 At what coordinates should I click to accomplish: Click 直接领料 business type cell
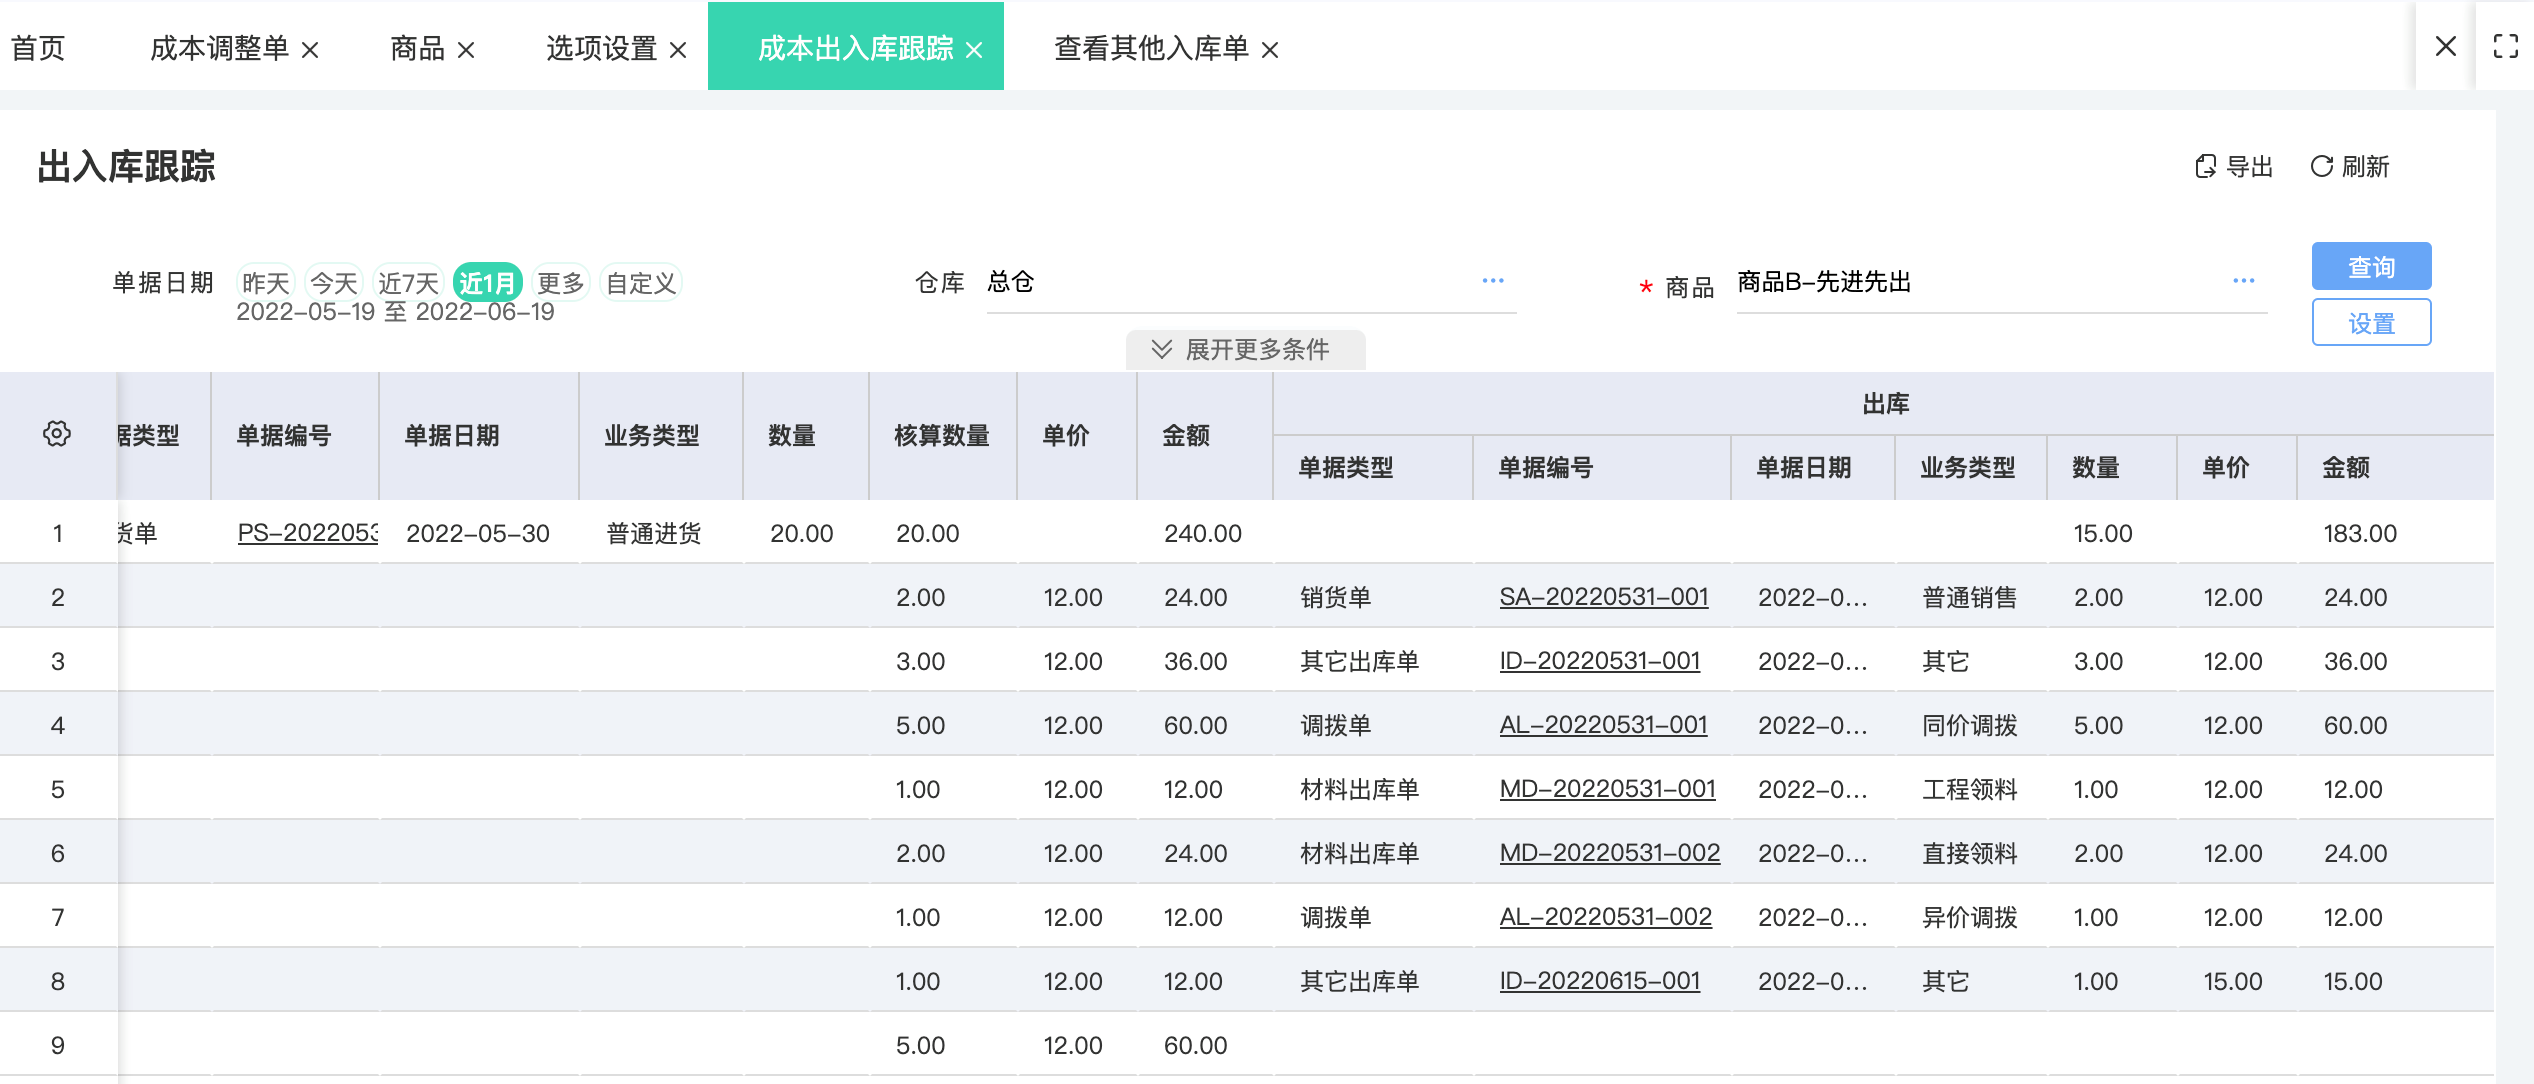[1970, 853]
